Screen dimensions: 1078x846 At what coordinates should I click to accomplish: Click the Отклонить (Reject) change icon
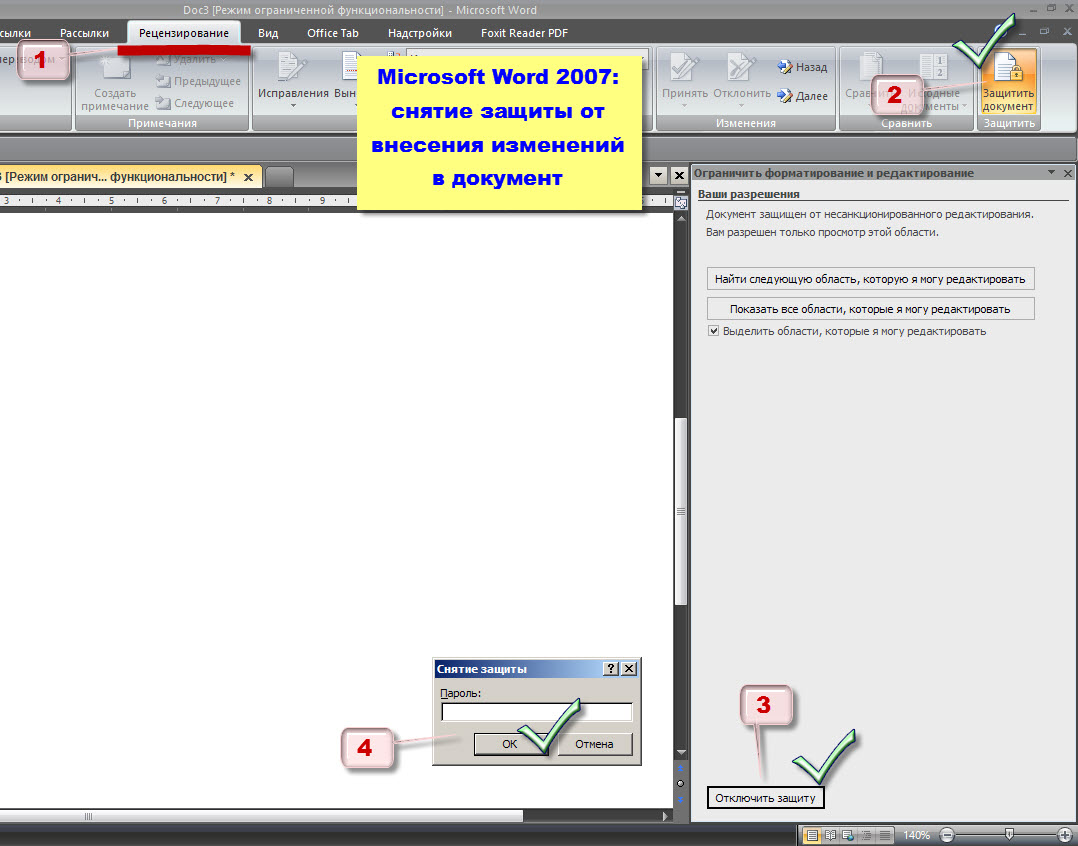coord(741,69)
